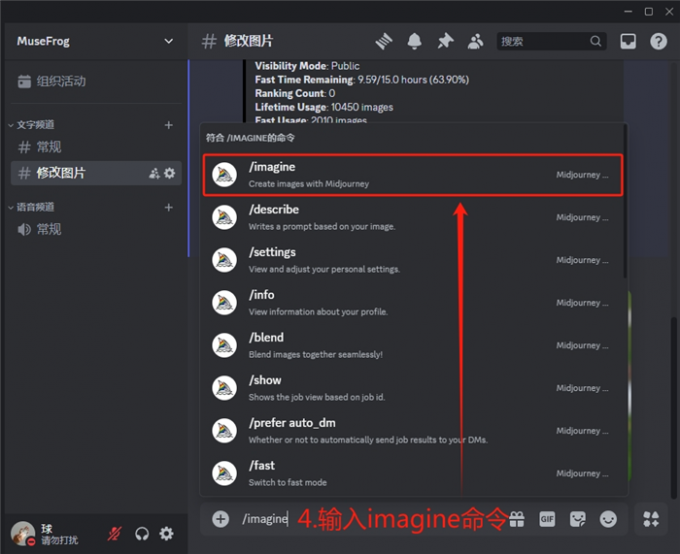680x554 pixels.
Task: Click the Ranking Count line
Action: [x=295, y=93]
